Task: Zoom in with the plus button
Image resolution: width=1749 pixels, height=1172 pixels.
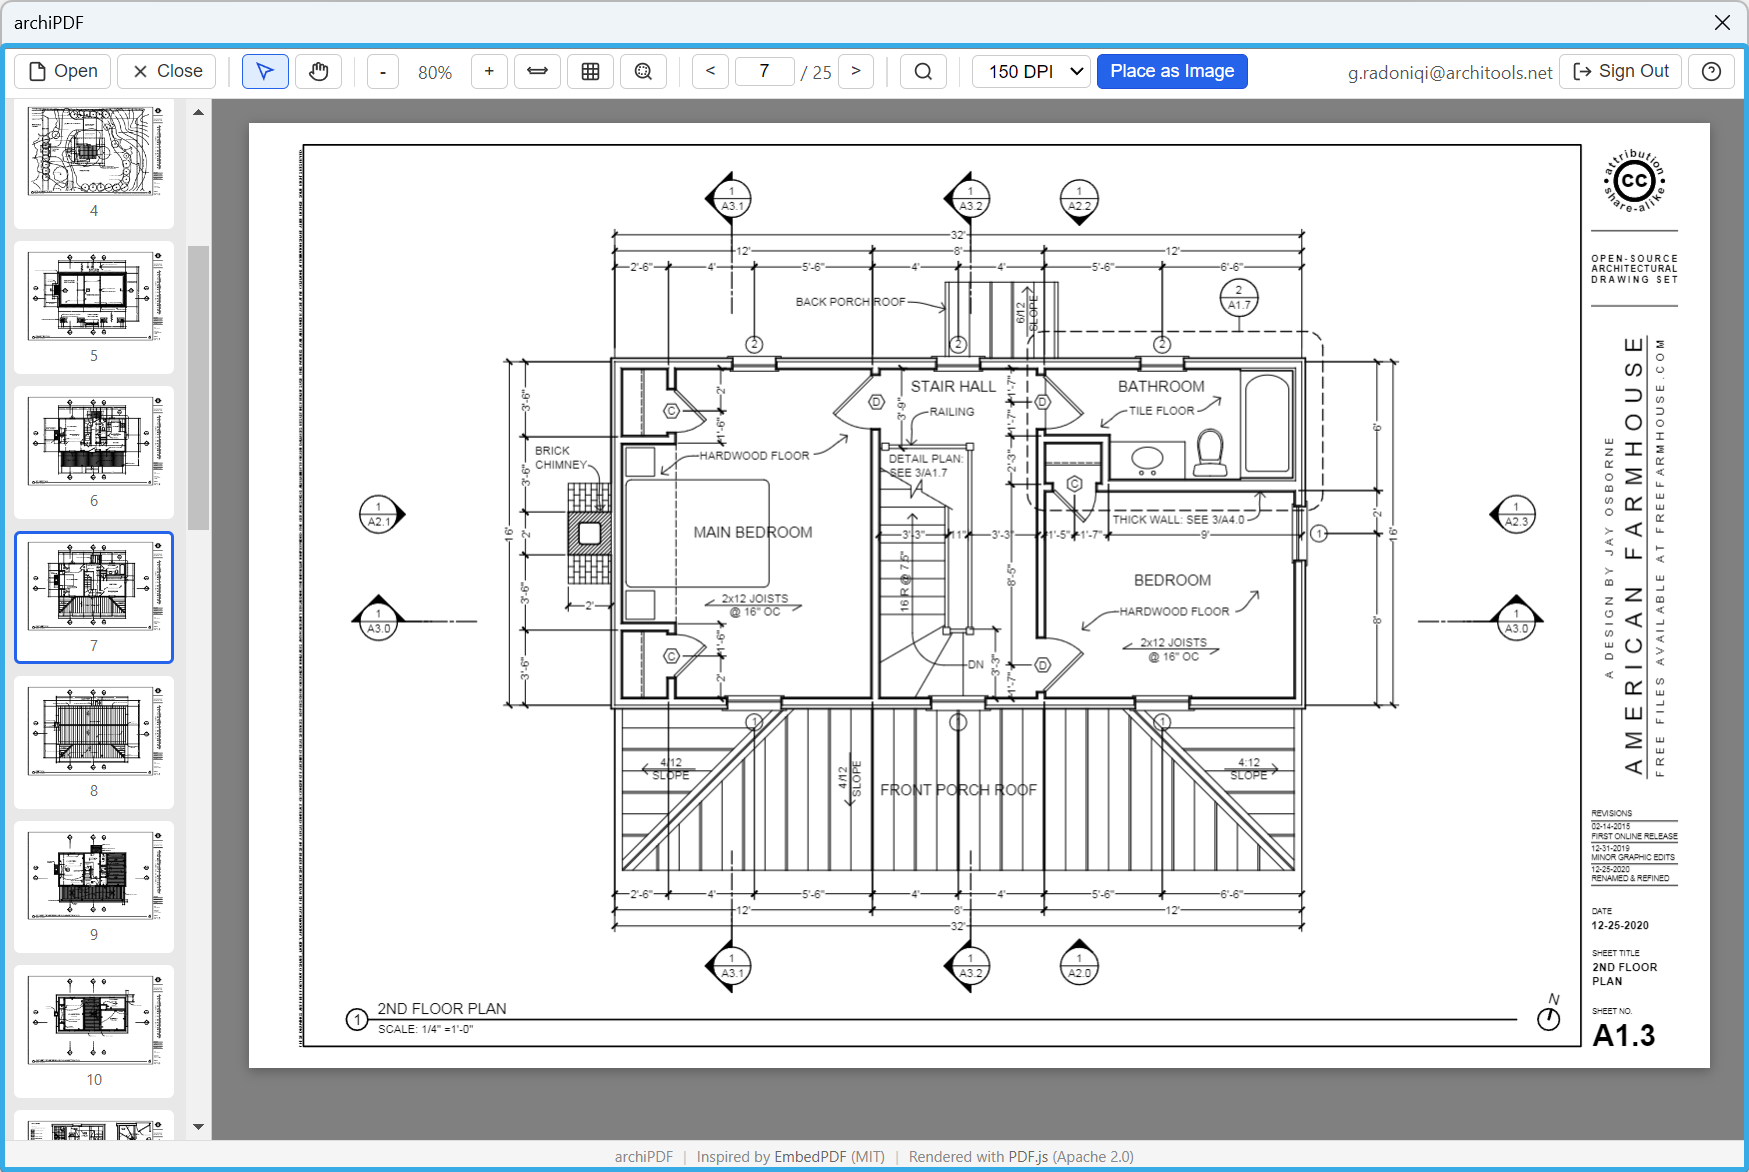Action: 489,71
